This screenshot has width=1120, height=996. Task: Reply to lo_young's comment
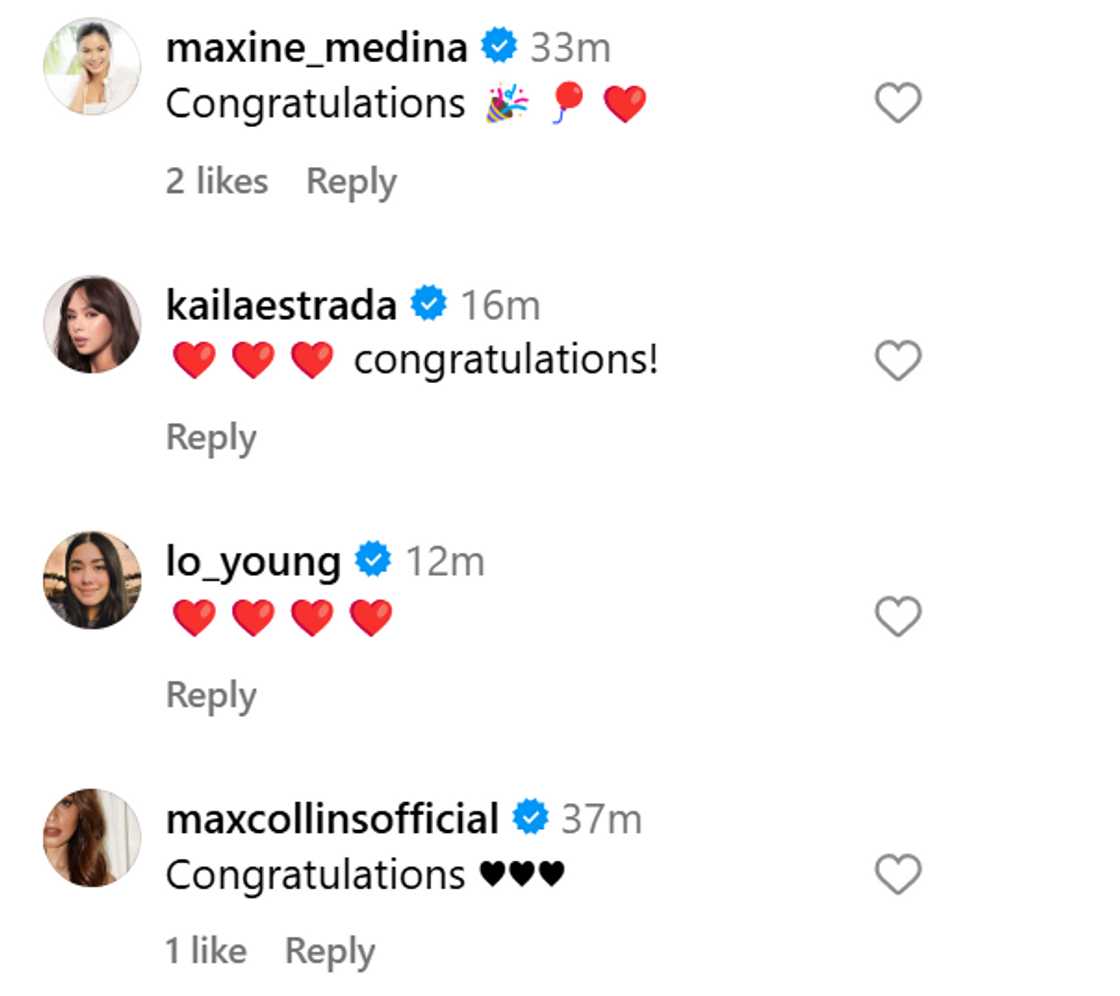tap(211, 695)
